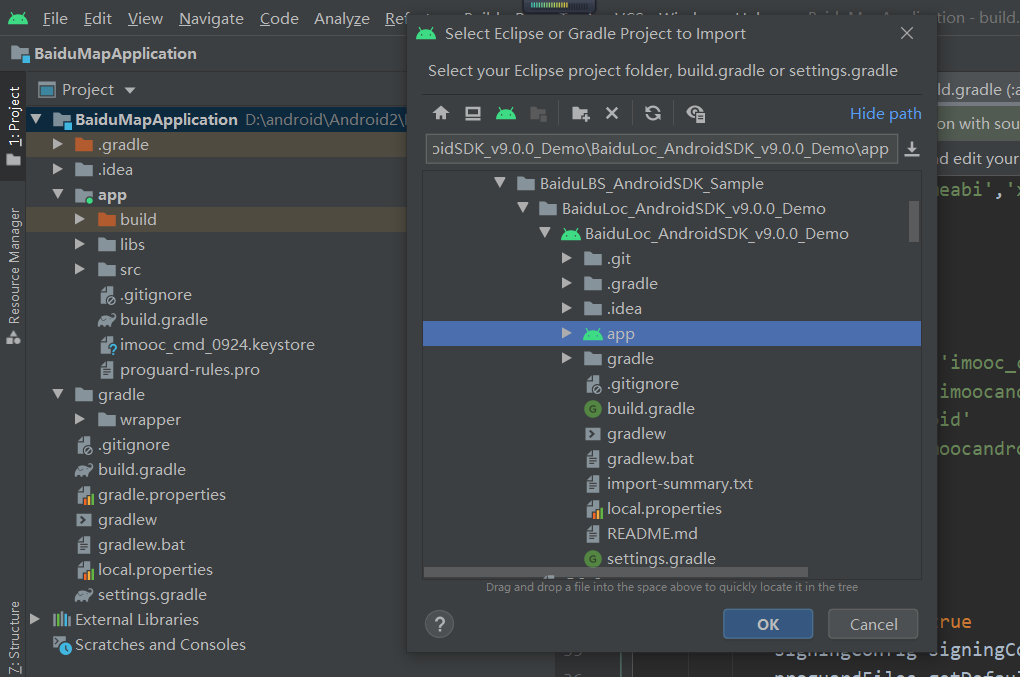Open the help question mark button
This screenshot has width=1020, height=677.
click(x=440, y=624)
